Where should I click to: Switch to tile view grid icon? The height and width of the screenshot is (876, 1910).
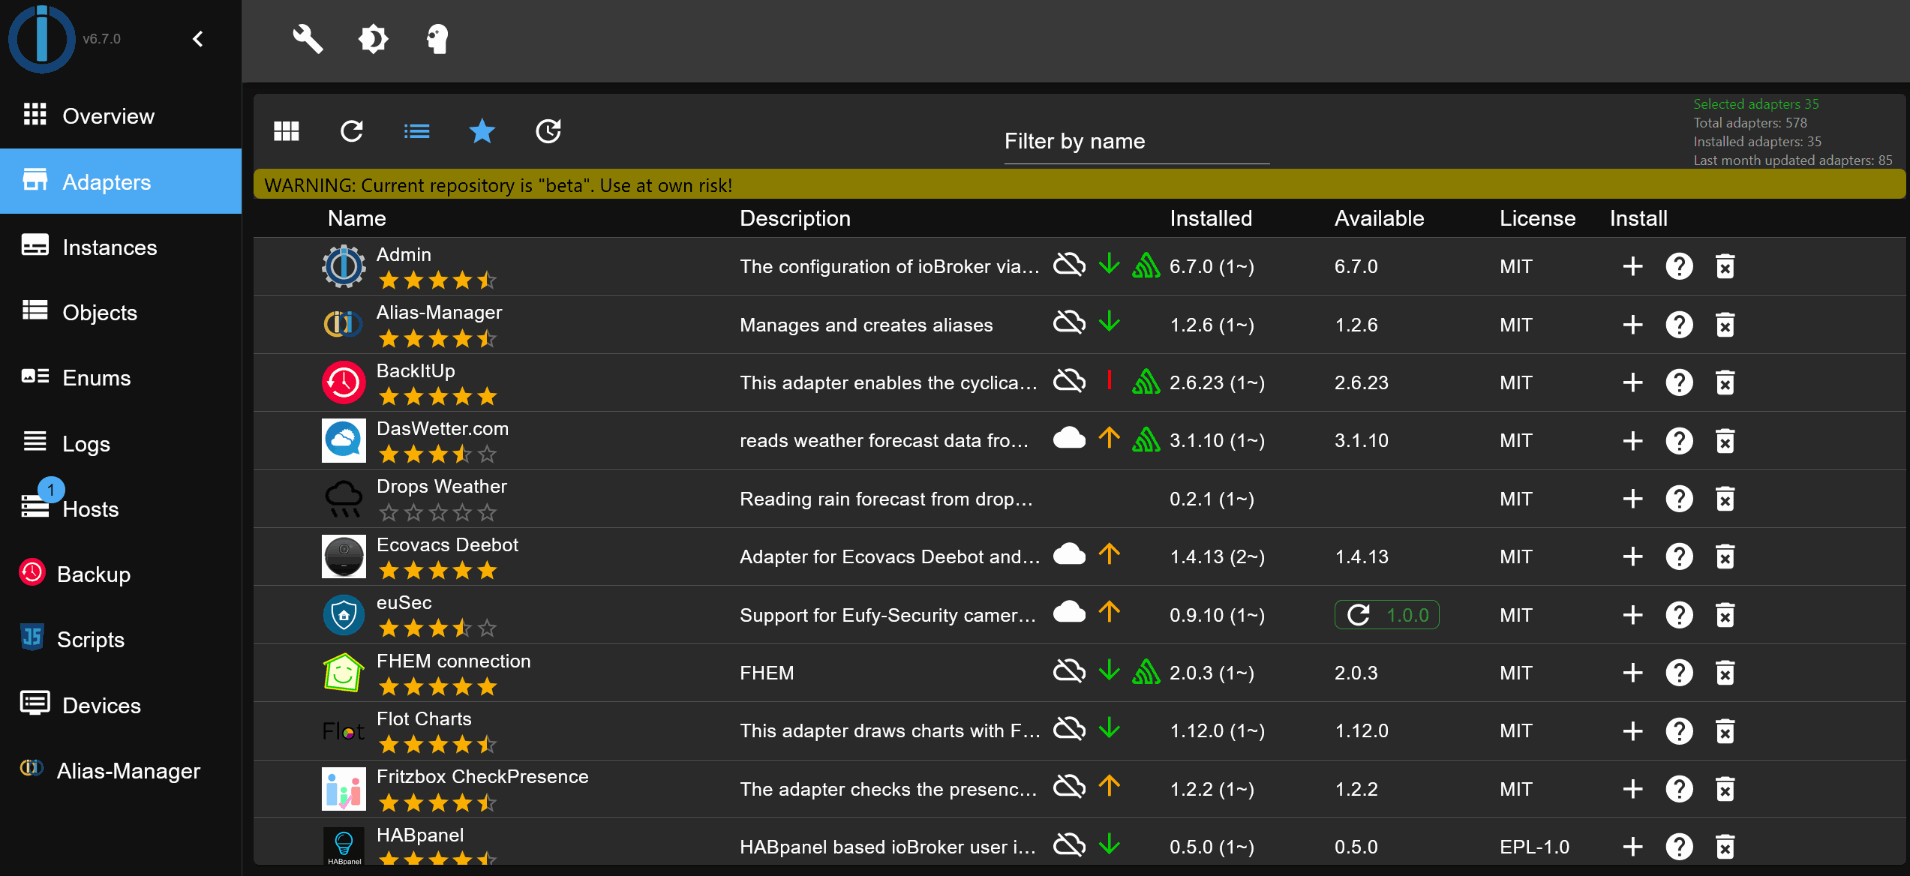(x=287, y=131)
